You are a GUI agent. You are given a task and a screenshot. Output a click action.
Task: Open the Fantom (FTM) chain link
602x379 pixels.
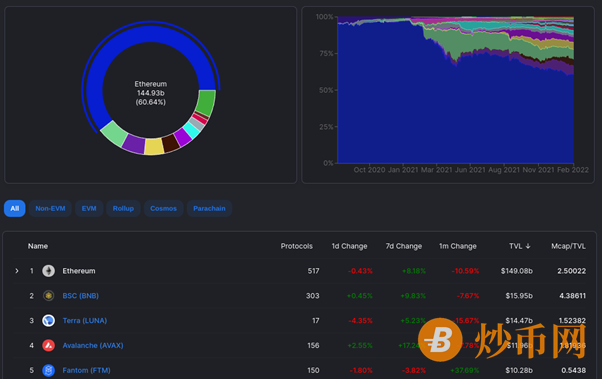click(x=86, y=370)
